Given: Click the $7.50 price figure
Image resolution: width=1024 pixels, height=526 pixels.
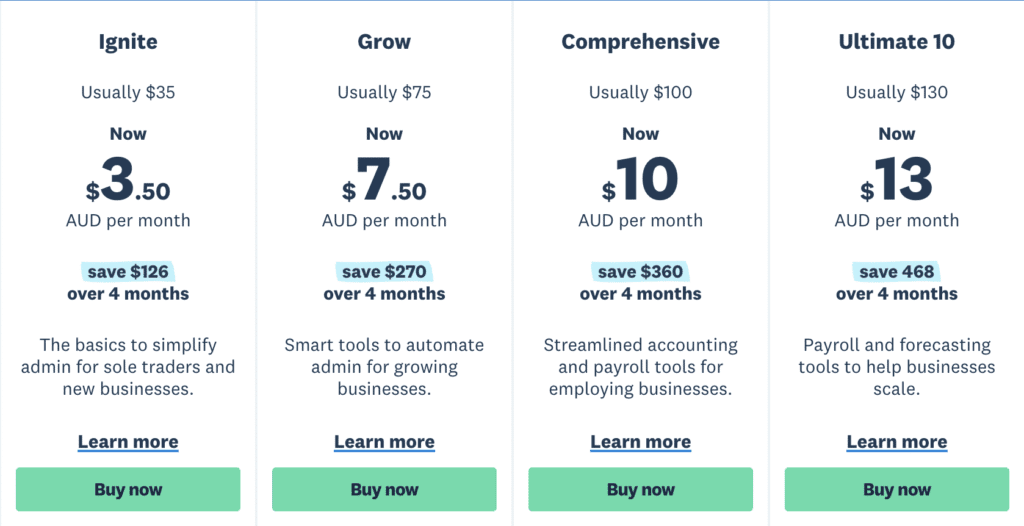Looking at the screenshot, I should pyautogui.click(x=384, y=180).
